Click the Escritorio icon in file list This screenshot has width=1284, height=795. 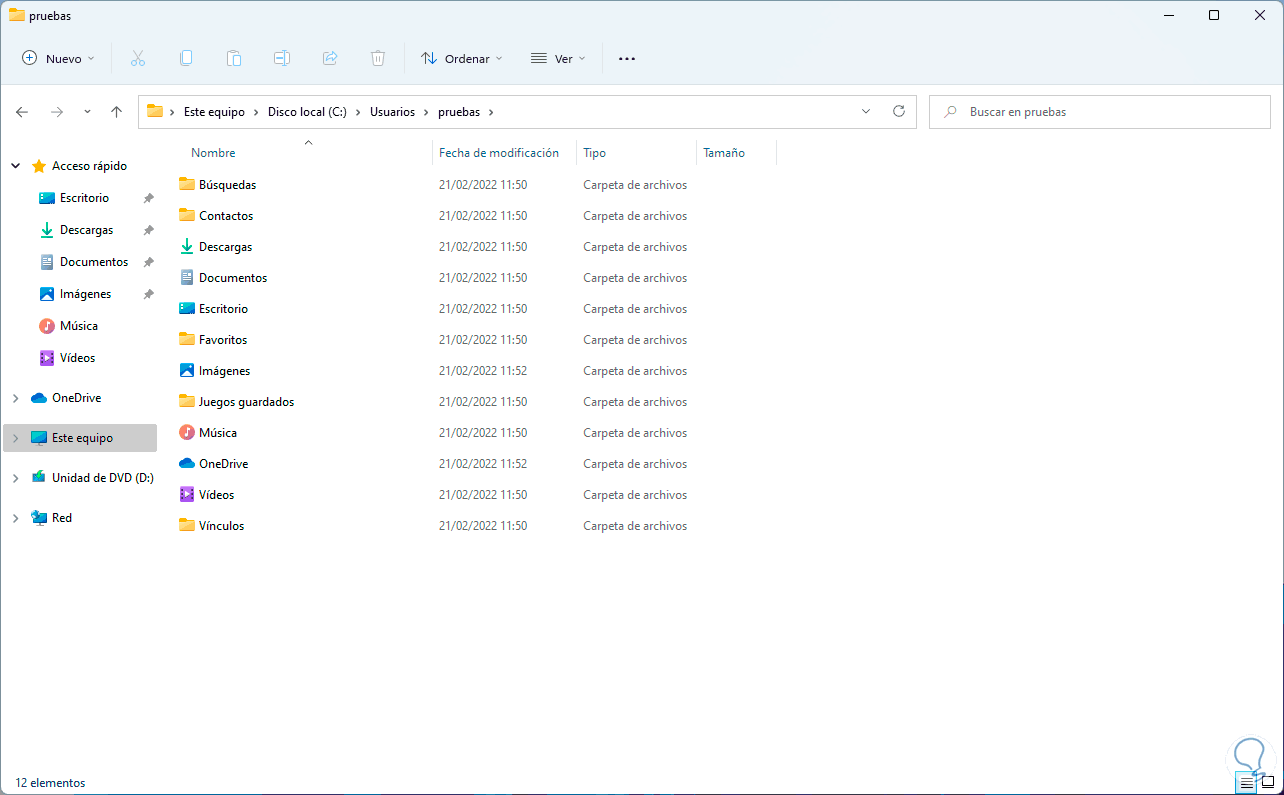[x=186, y=308]
